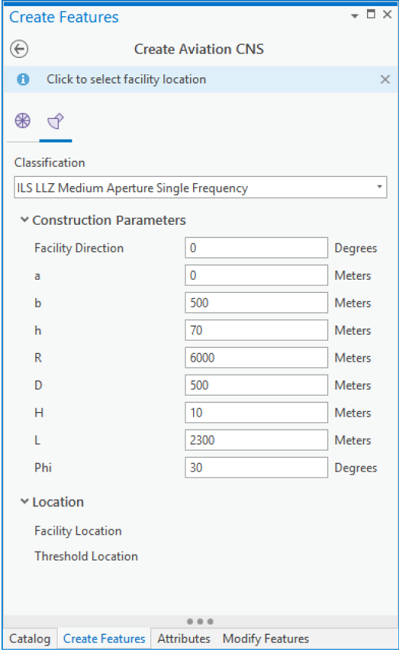The height and width of the screenshot is (650, 399).
Task: Click the blue info icon in message bar
Action: pyautogui.click(x=23, y=79)
